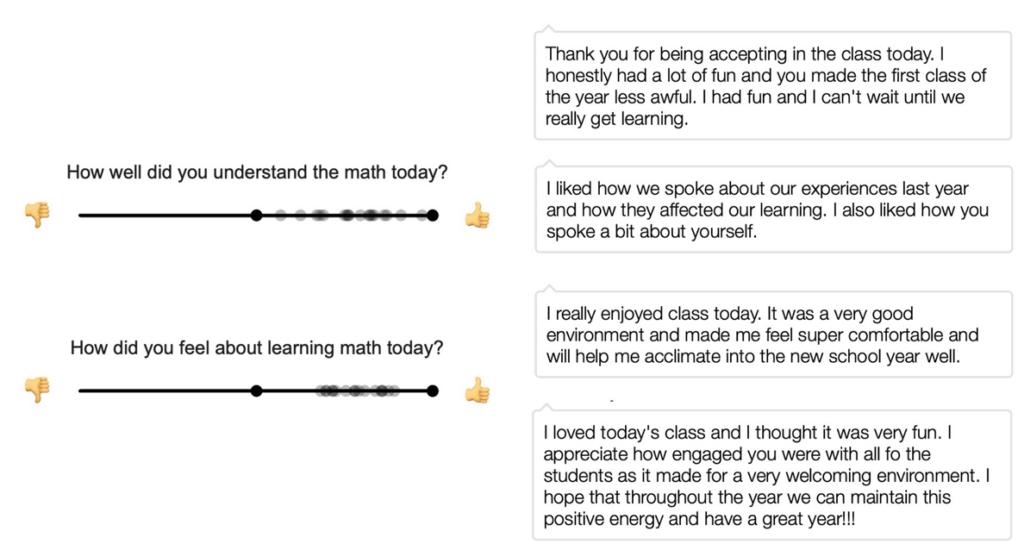Click thumbs-down icon for feeling about math question
The width and height of the screenshot is (1024, 550).
[x=37, y=390]
